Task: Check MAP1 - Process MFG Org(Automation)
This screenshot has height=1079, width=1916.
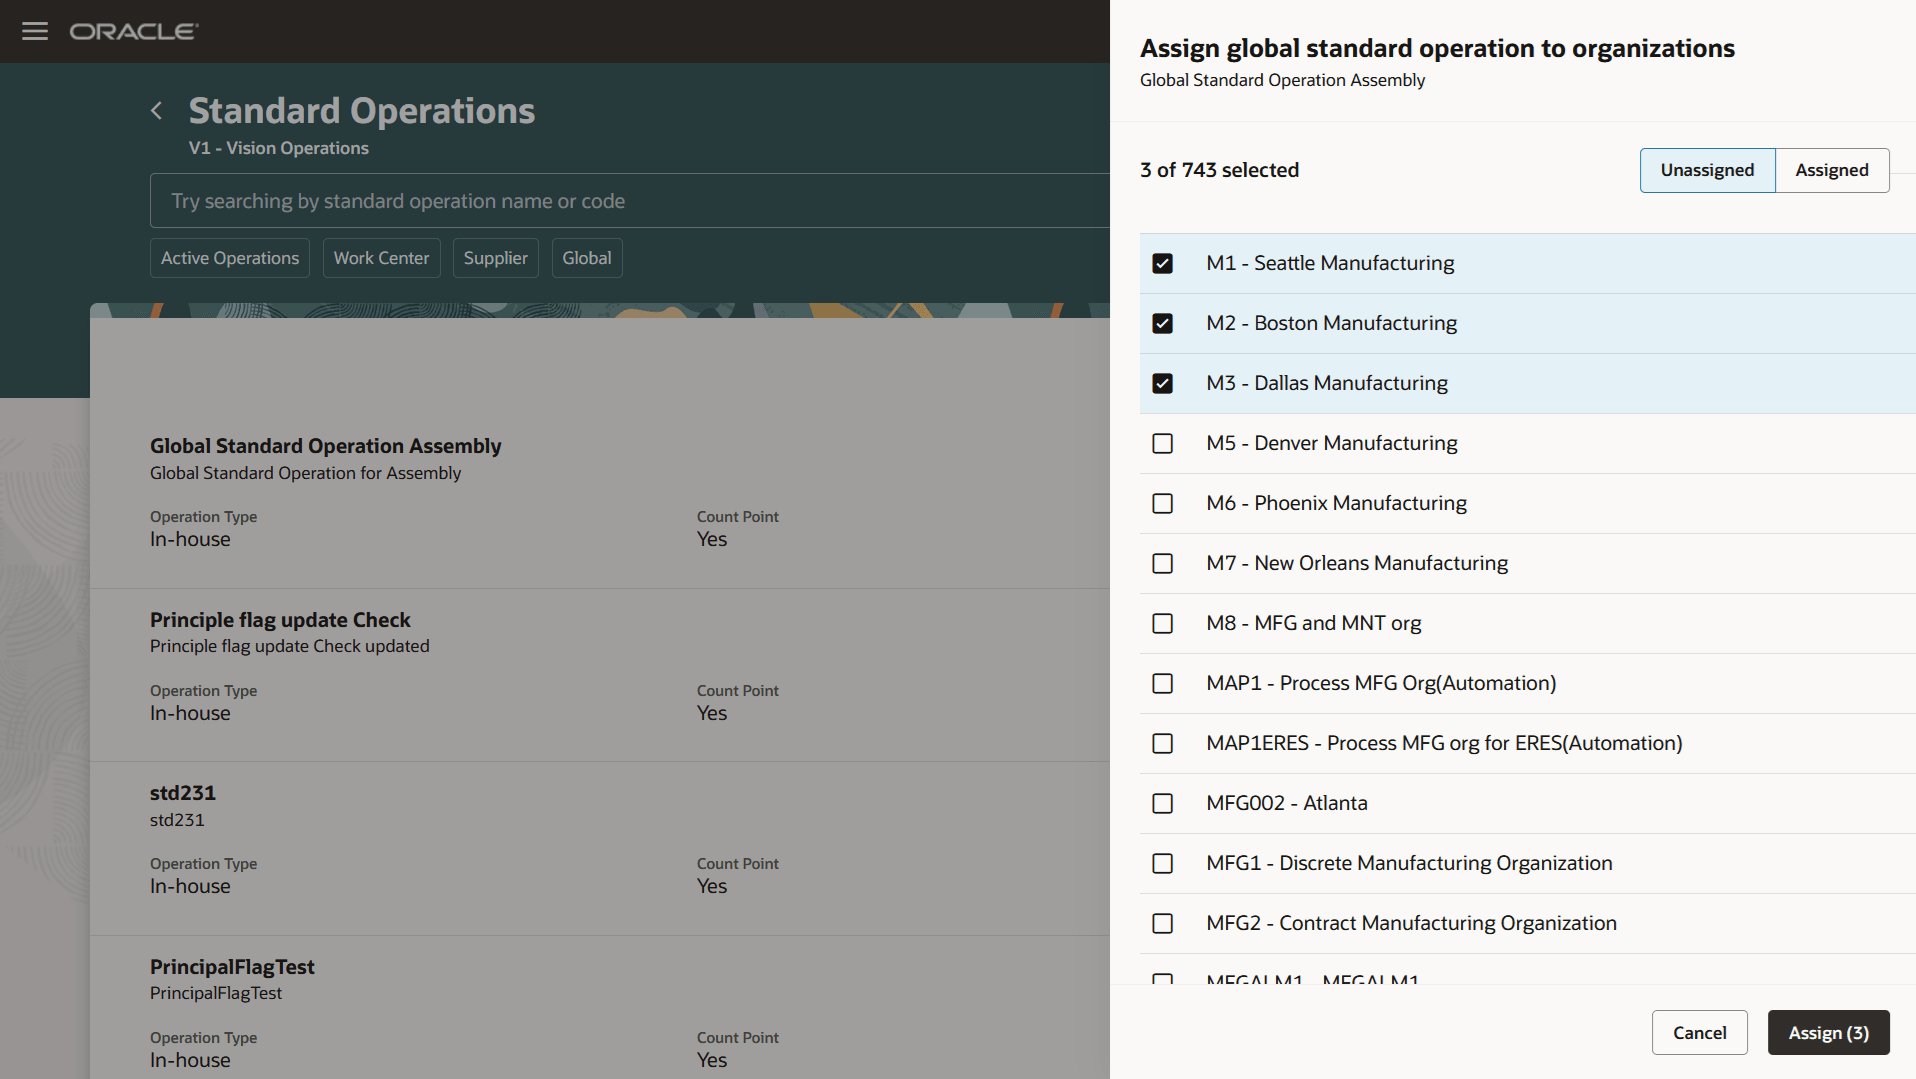Action: click(1162, 683)
